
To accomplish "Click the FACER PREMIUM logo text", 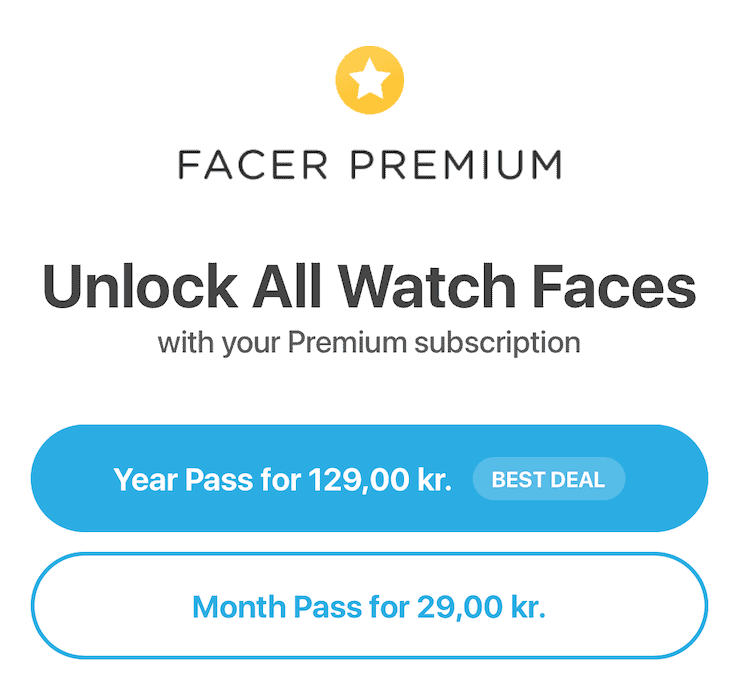I will [370, 165].
